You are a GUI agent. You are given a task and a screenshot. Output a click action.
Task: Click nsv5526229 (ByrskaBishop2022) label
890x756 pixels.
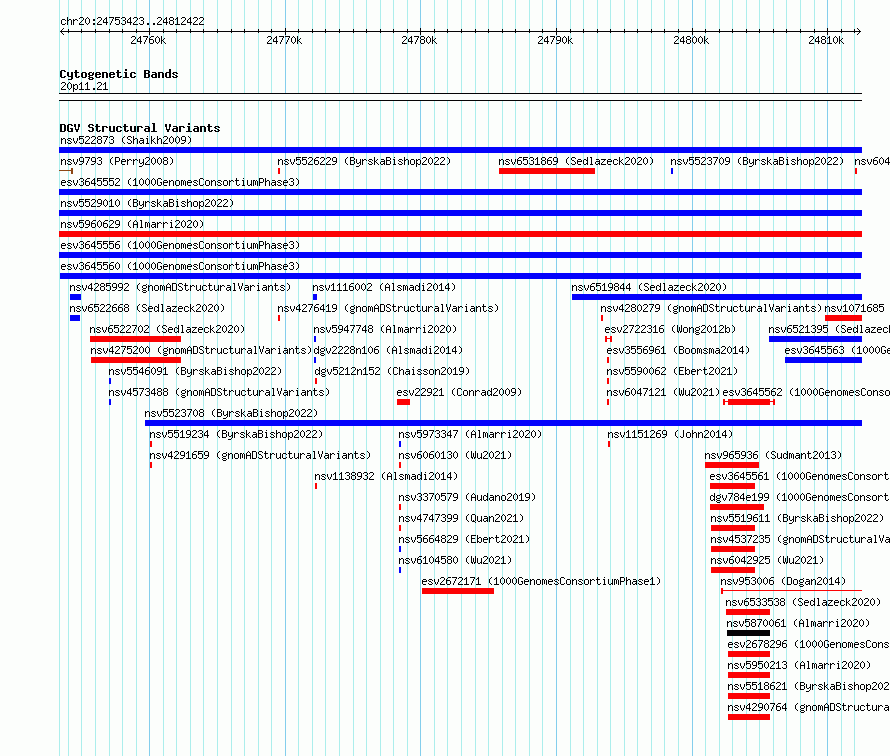point(364,161)
